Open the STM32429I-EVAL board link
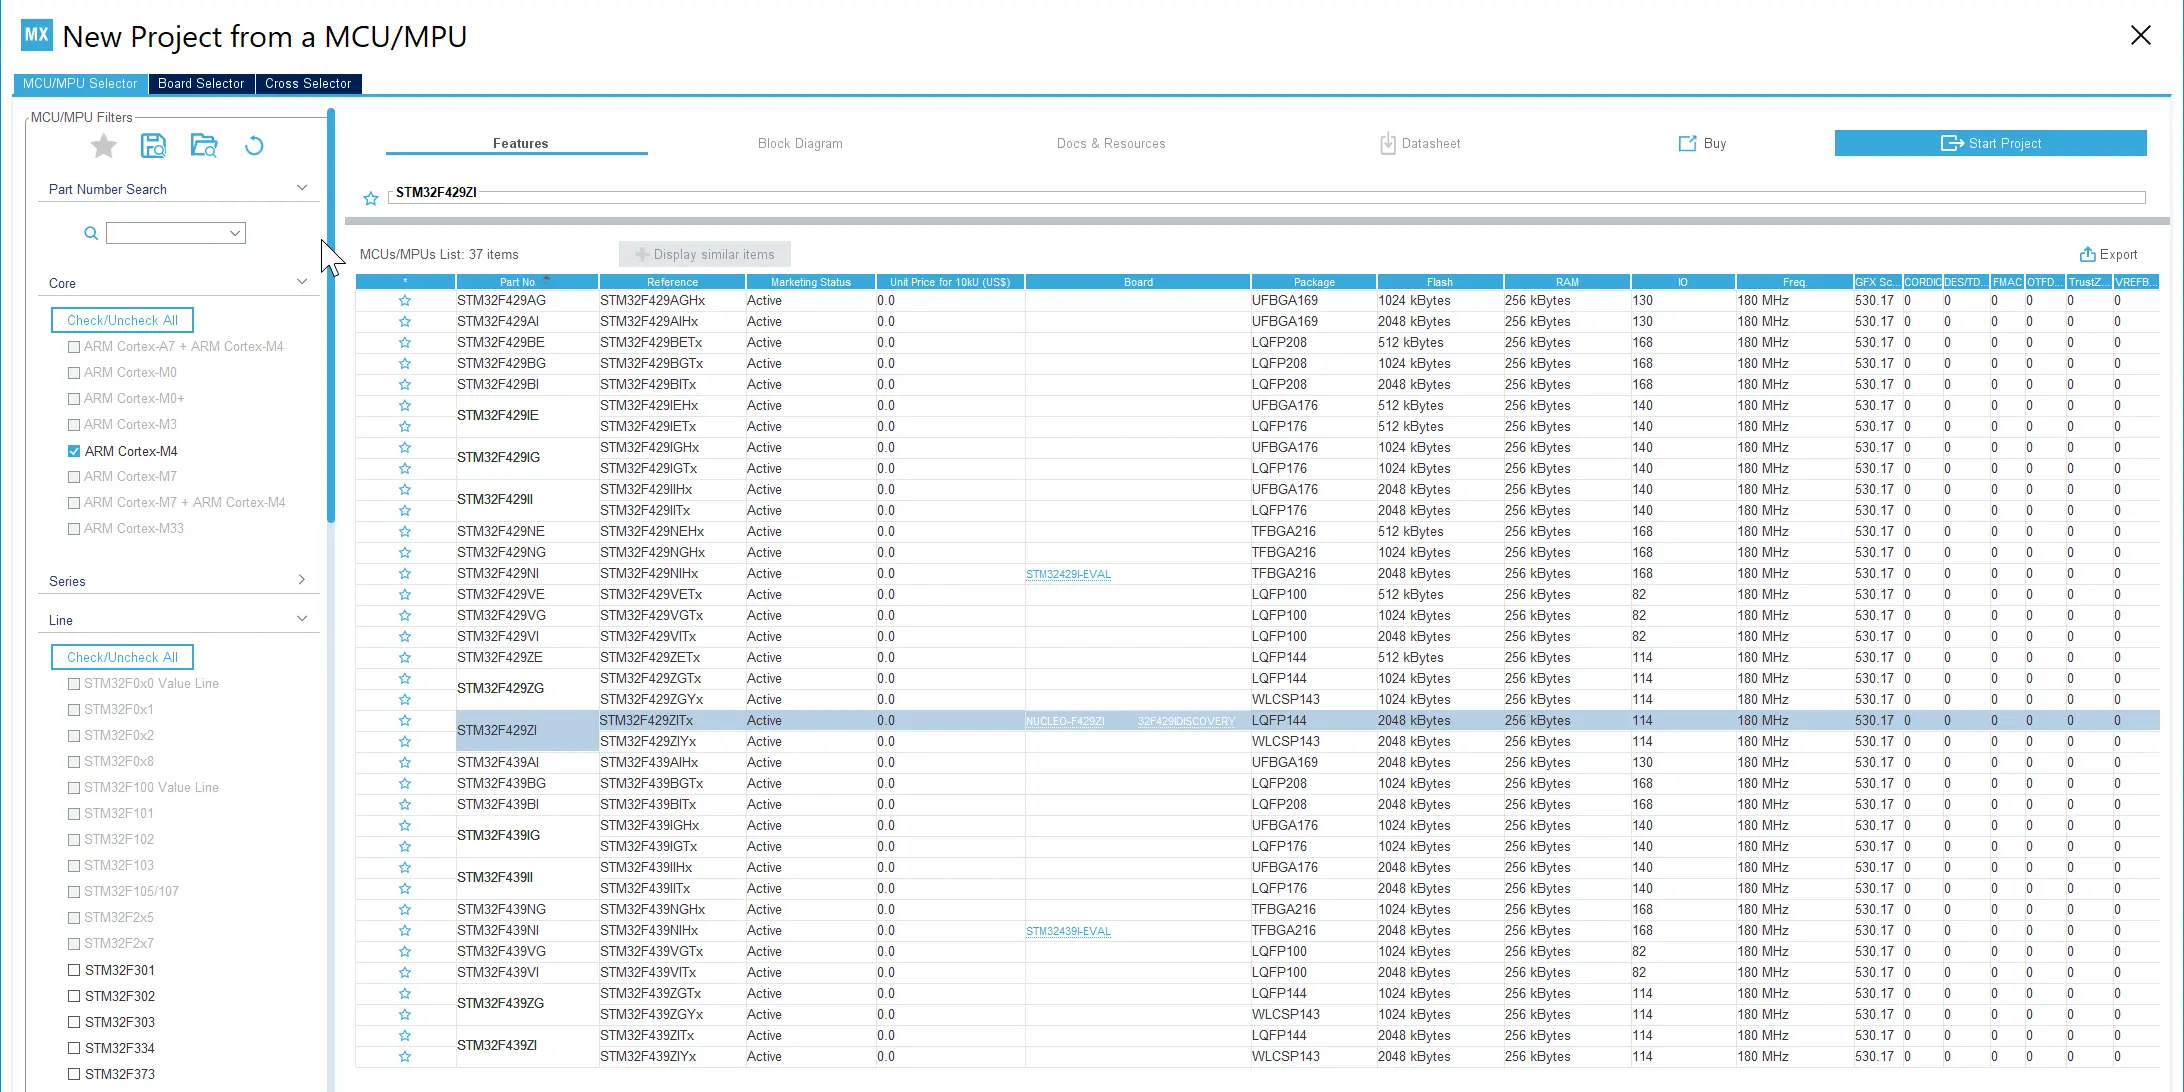 pos(1068,574)
